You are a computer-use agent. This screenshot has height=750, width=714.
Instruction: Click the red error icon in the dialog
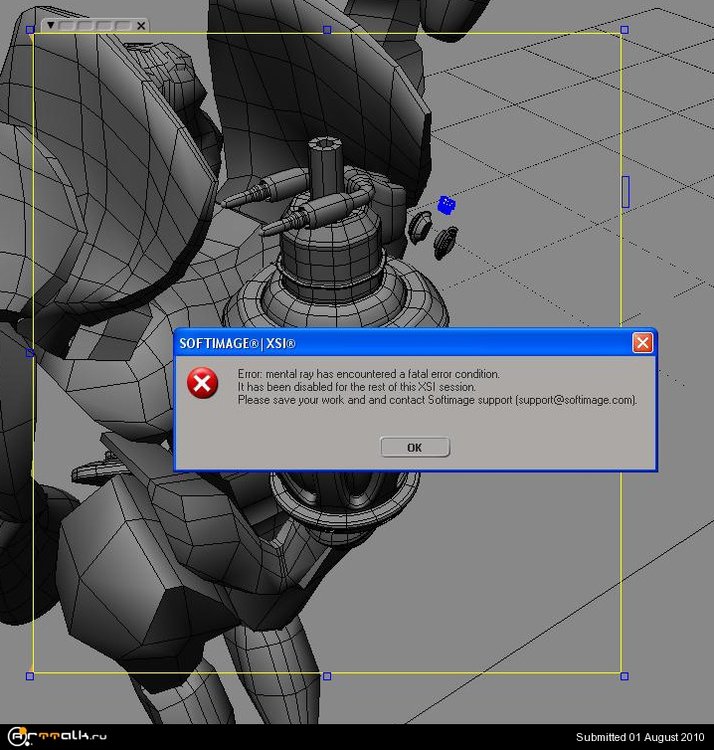[x=203, y=384]
